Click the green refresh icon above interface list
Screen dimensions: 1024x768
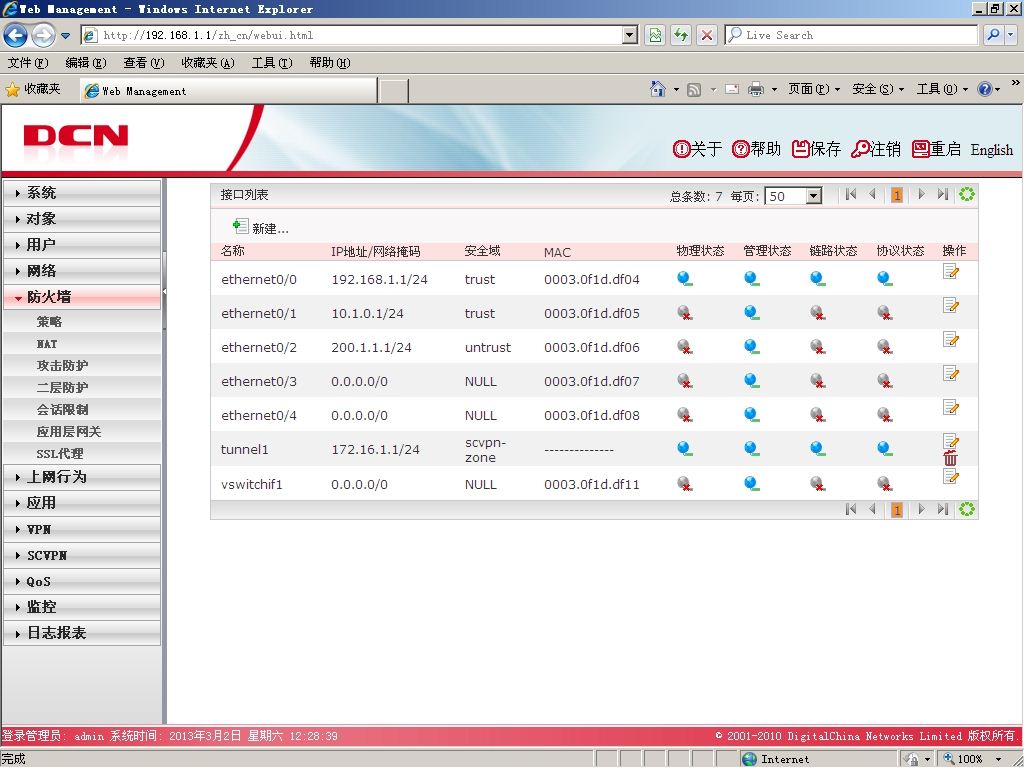point(967,194)
